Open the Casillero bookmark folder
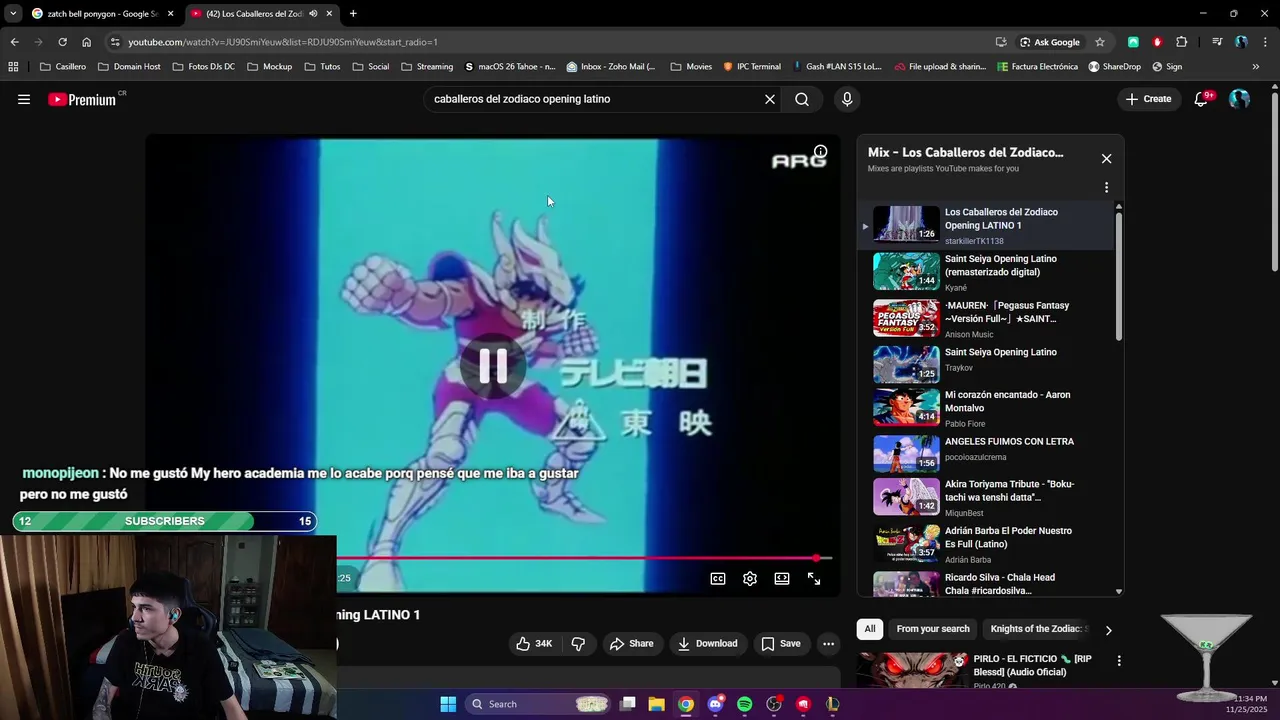This screenshot has width=1280, height=720. tap(63, 67)
